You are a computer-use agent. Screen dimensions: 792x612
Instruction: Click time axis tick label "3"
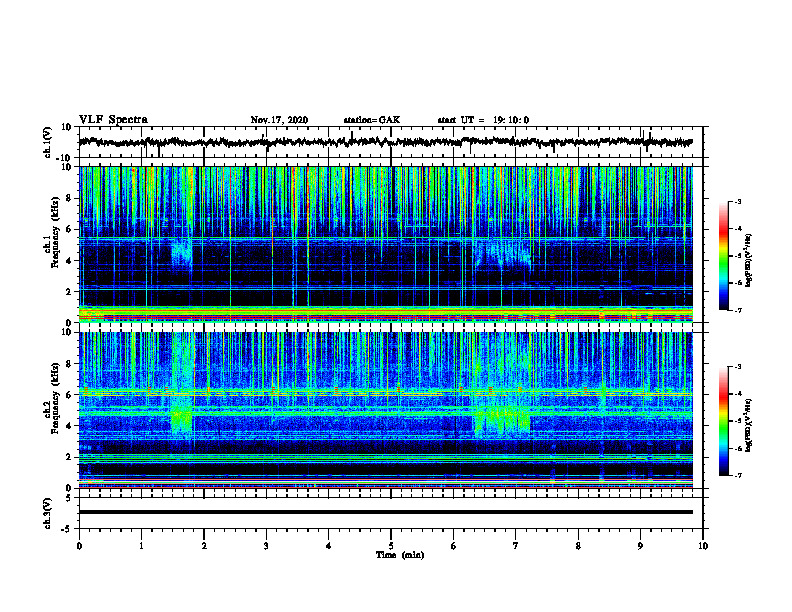click(266, 546)
